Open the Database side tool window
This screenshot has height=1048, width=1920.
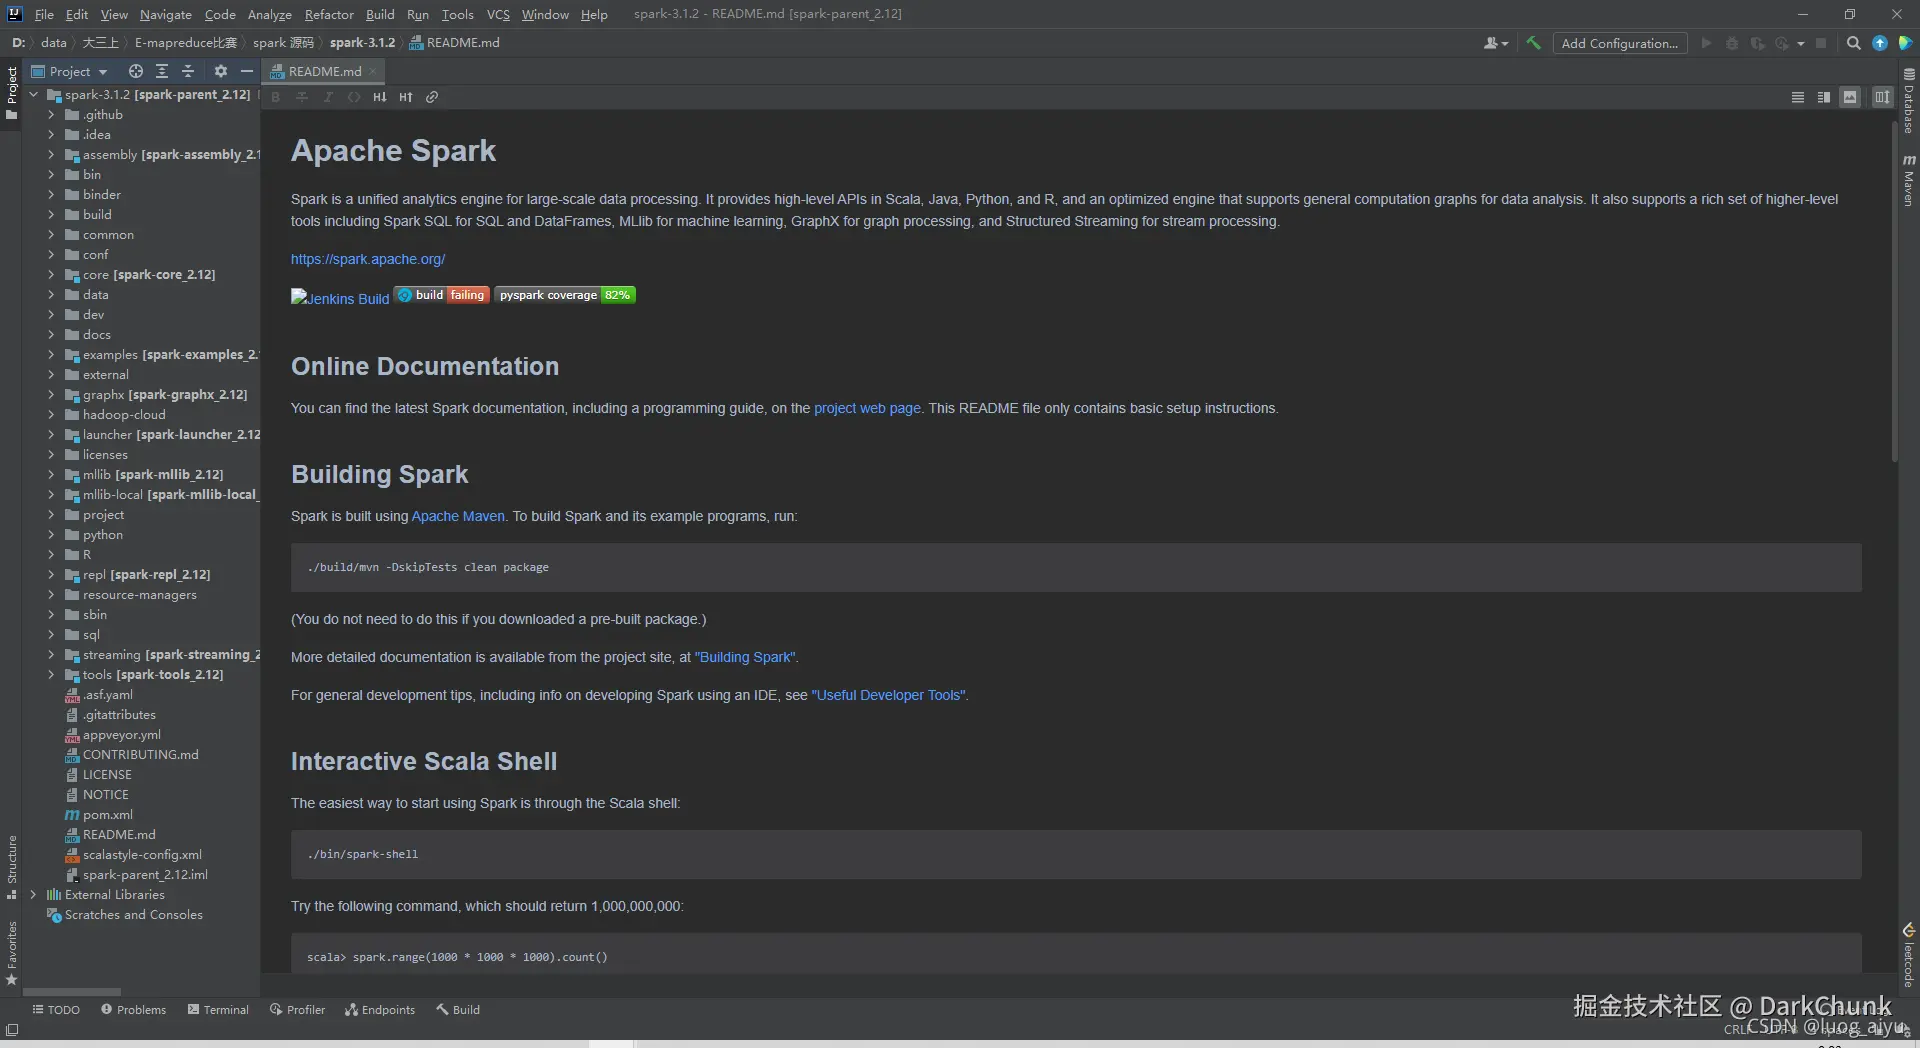1908,101
